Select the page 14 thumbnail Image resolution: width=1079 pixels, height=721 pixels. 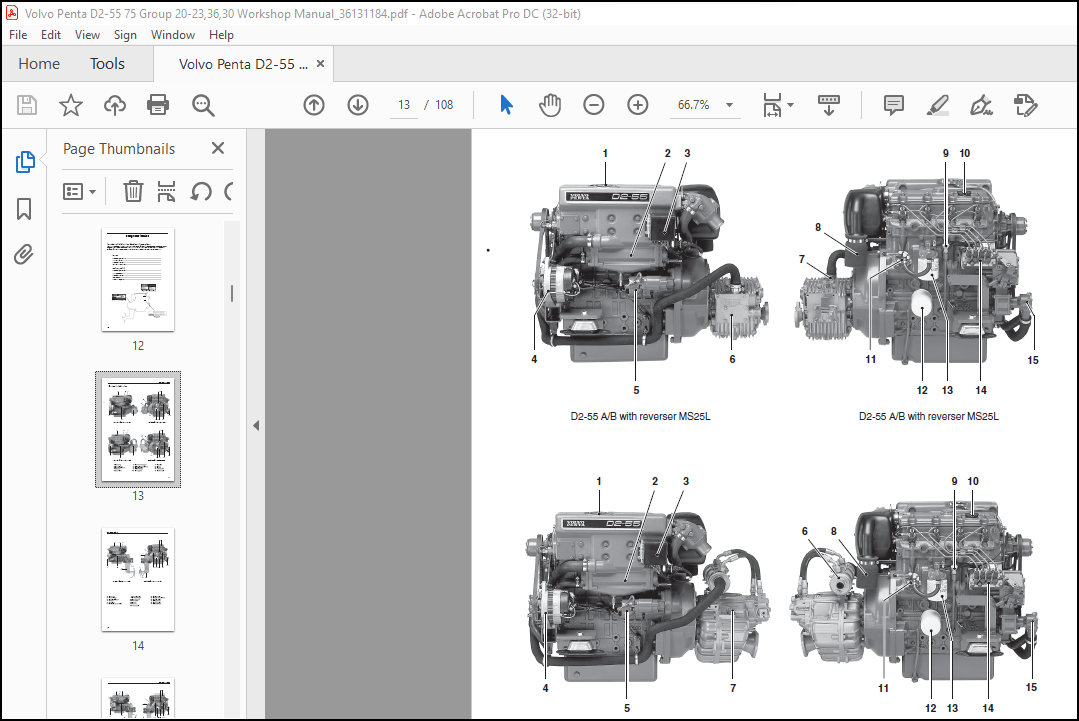[x=138, y=580]
